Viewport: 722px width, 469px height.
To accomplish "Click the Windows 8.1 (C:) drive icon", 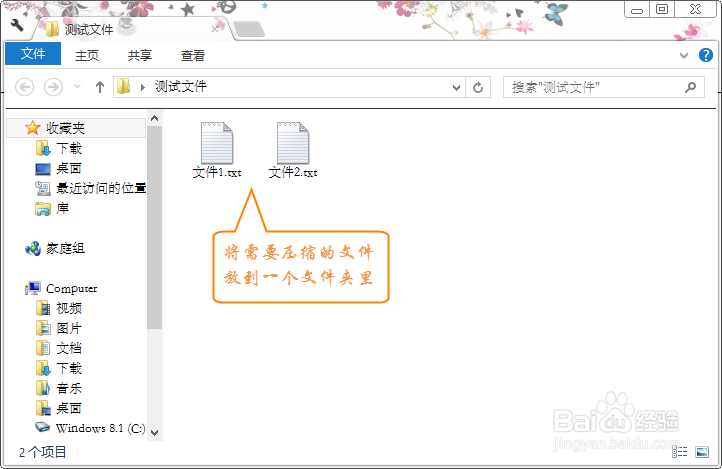I will [x=43, y=427].
